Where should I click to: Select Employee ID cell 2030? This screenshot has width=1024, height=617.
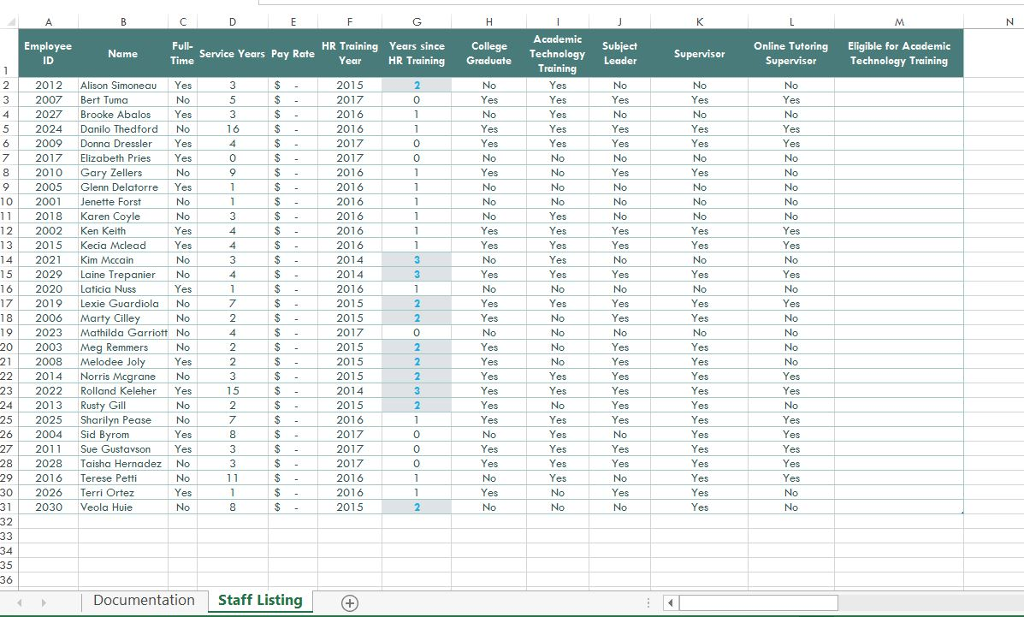tap(48, 507)
